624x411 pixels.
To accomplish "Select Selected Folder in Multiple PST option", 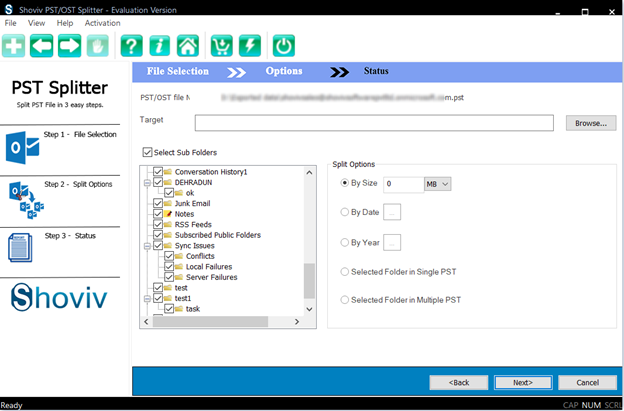I will tap(345, 300).
